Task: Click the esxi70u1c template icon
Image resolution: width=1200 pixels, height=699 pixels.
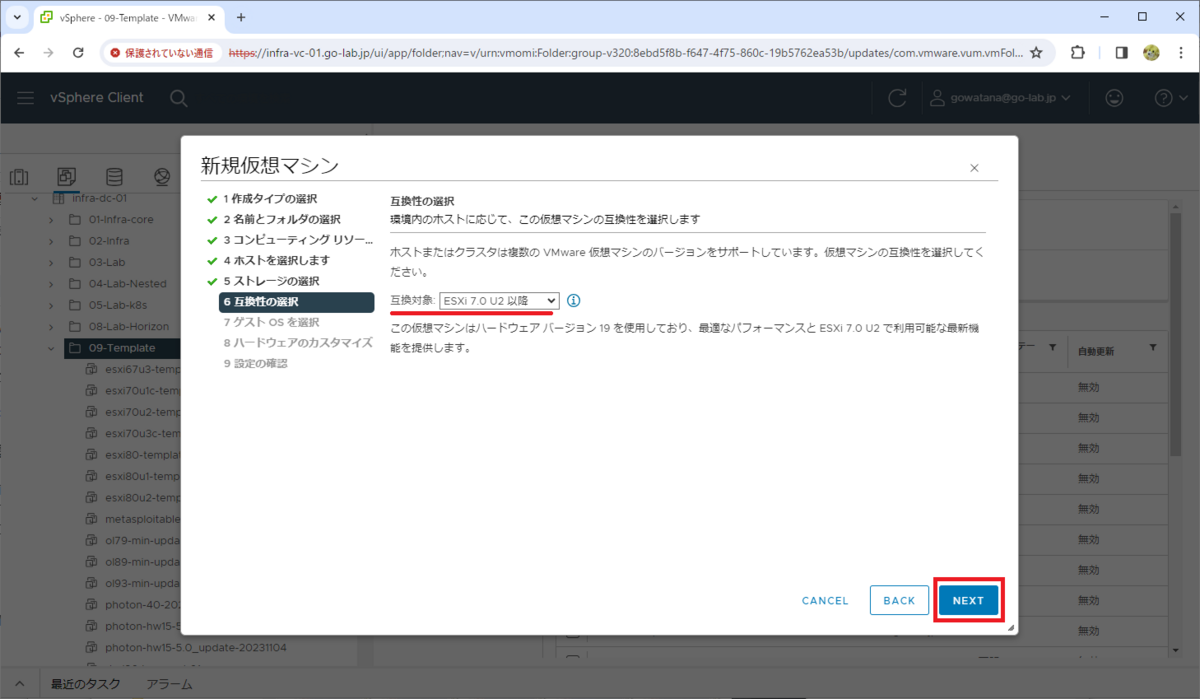Action: 92,391
